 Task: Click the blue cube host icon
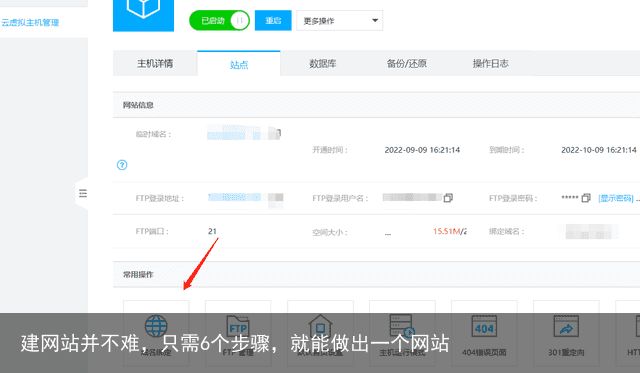coord(143,15)
